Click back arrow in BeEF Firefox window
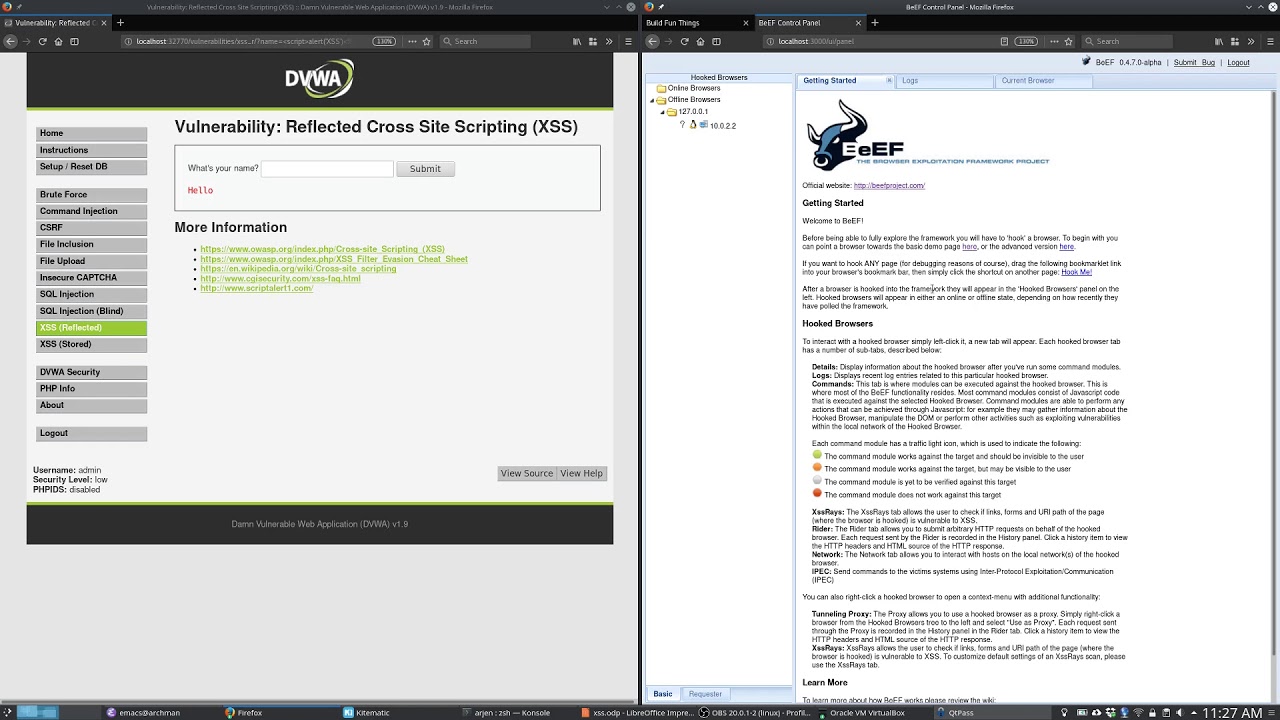Screen dimensions: 1280x720 click(652, 41)
